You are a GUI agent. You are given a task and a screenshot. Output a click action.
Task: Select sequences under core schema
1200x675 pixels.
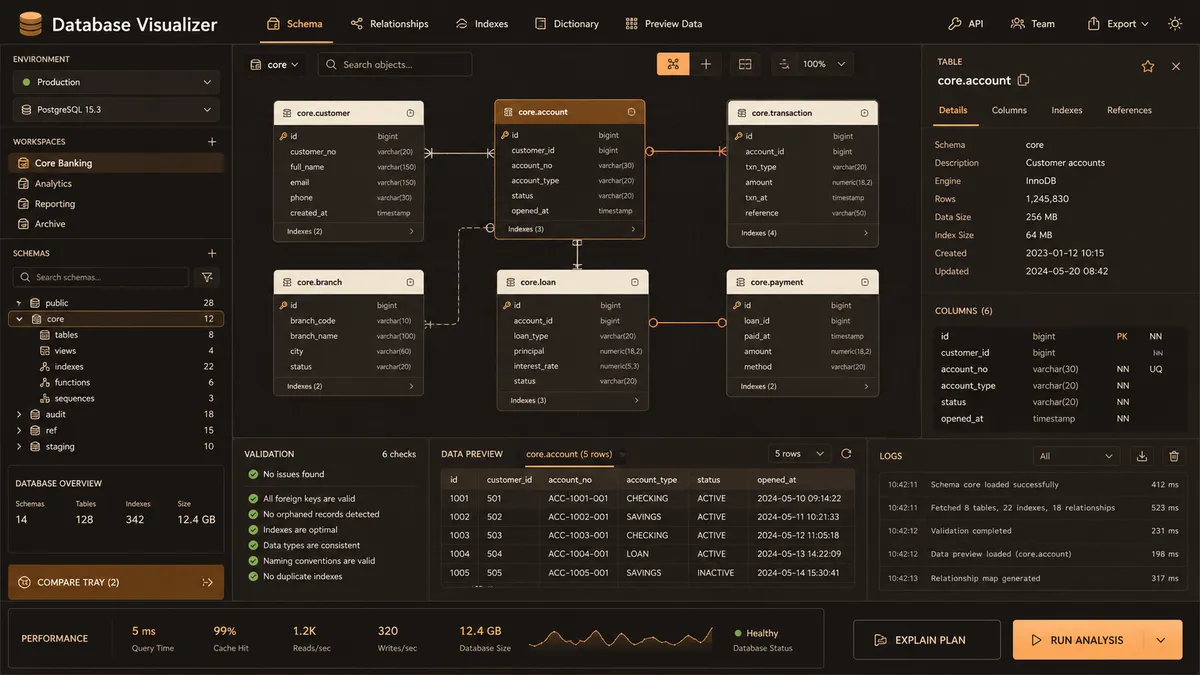tap(126, 398)
